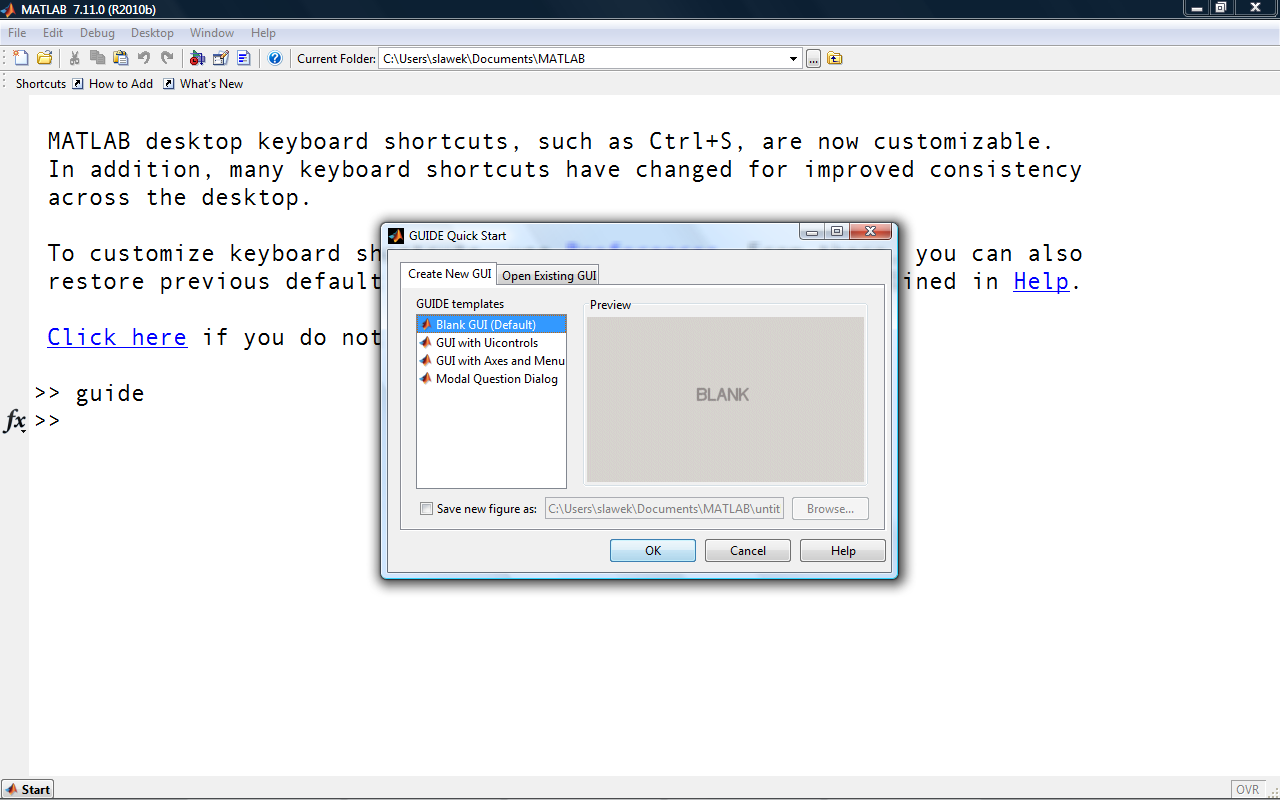Click the Paste clipboard icon
Screen dimensions: 1280x800
click(120, 58)
